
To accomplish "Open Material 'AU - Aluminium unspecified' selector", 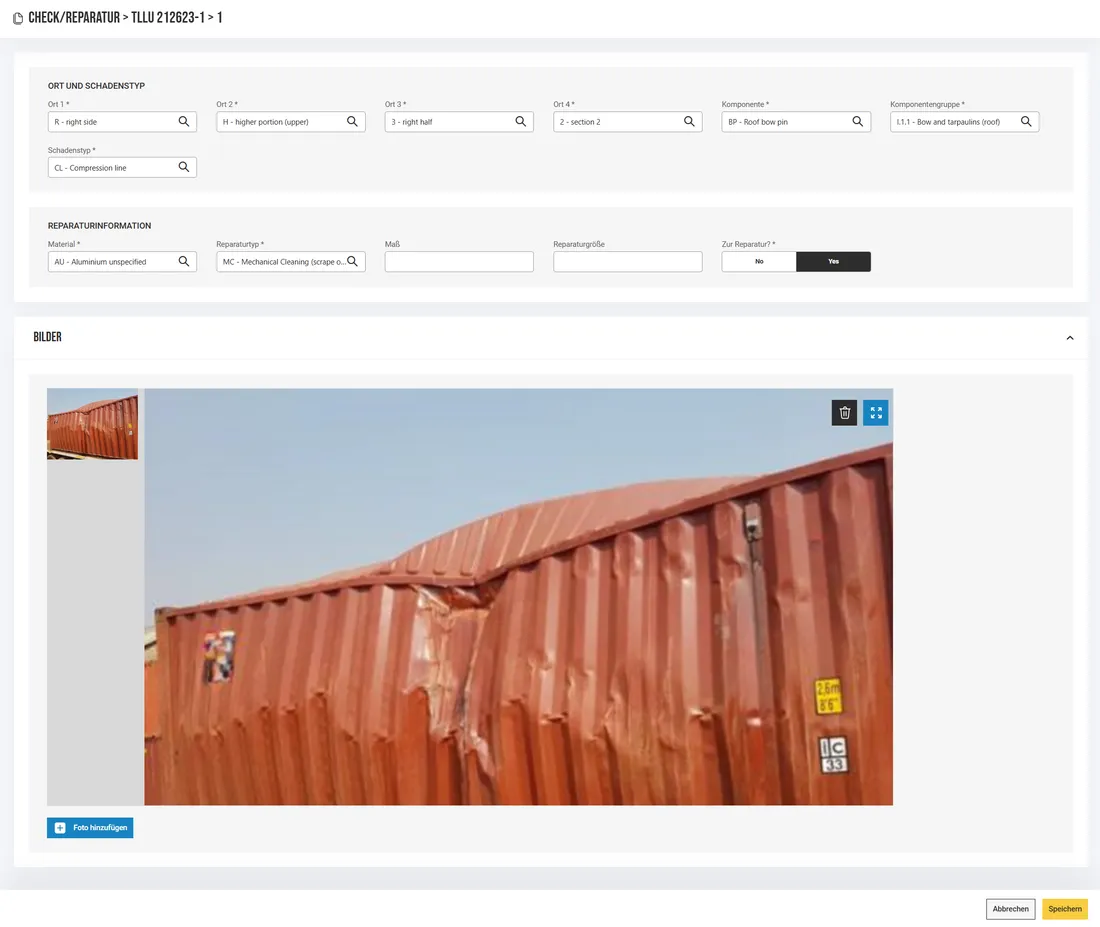I will coord(122,262).
